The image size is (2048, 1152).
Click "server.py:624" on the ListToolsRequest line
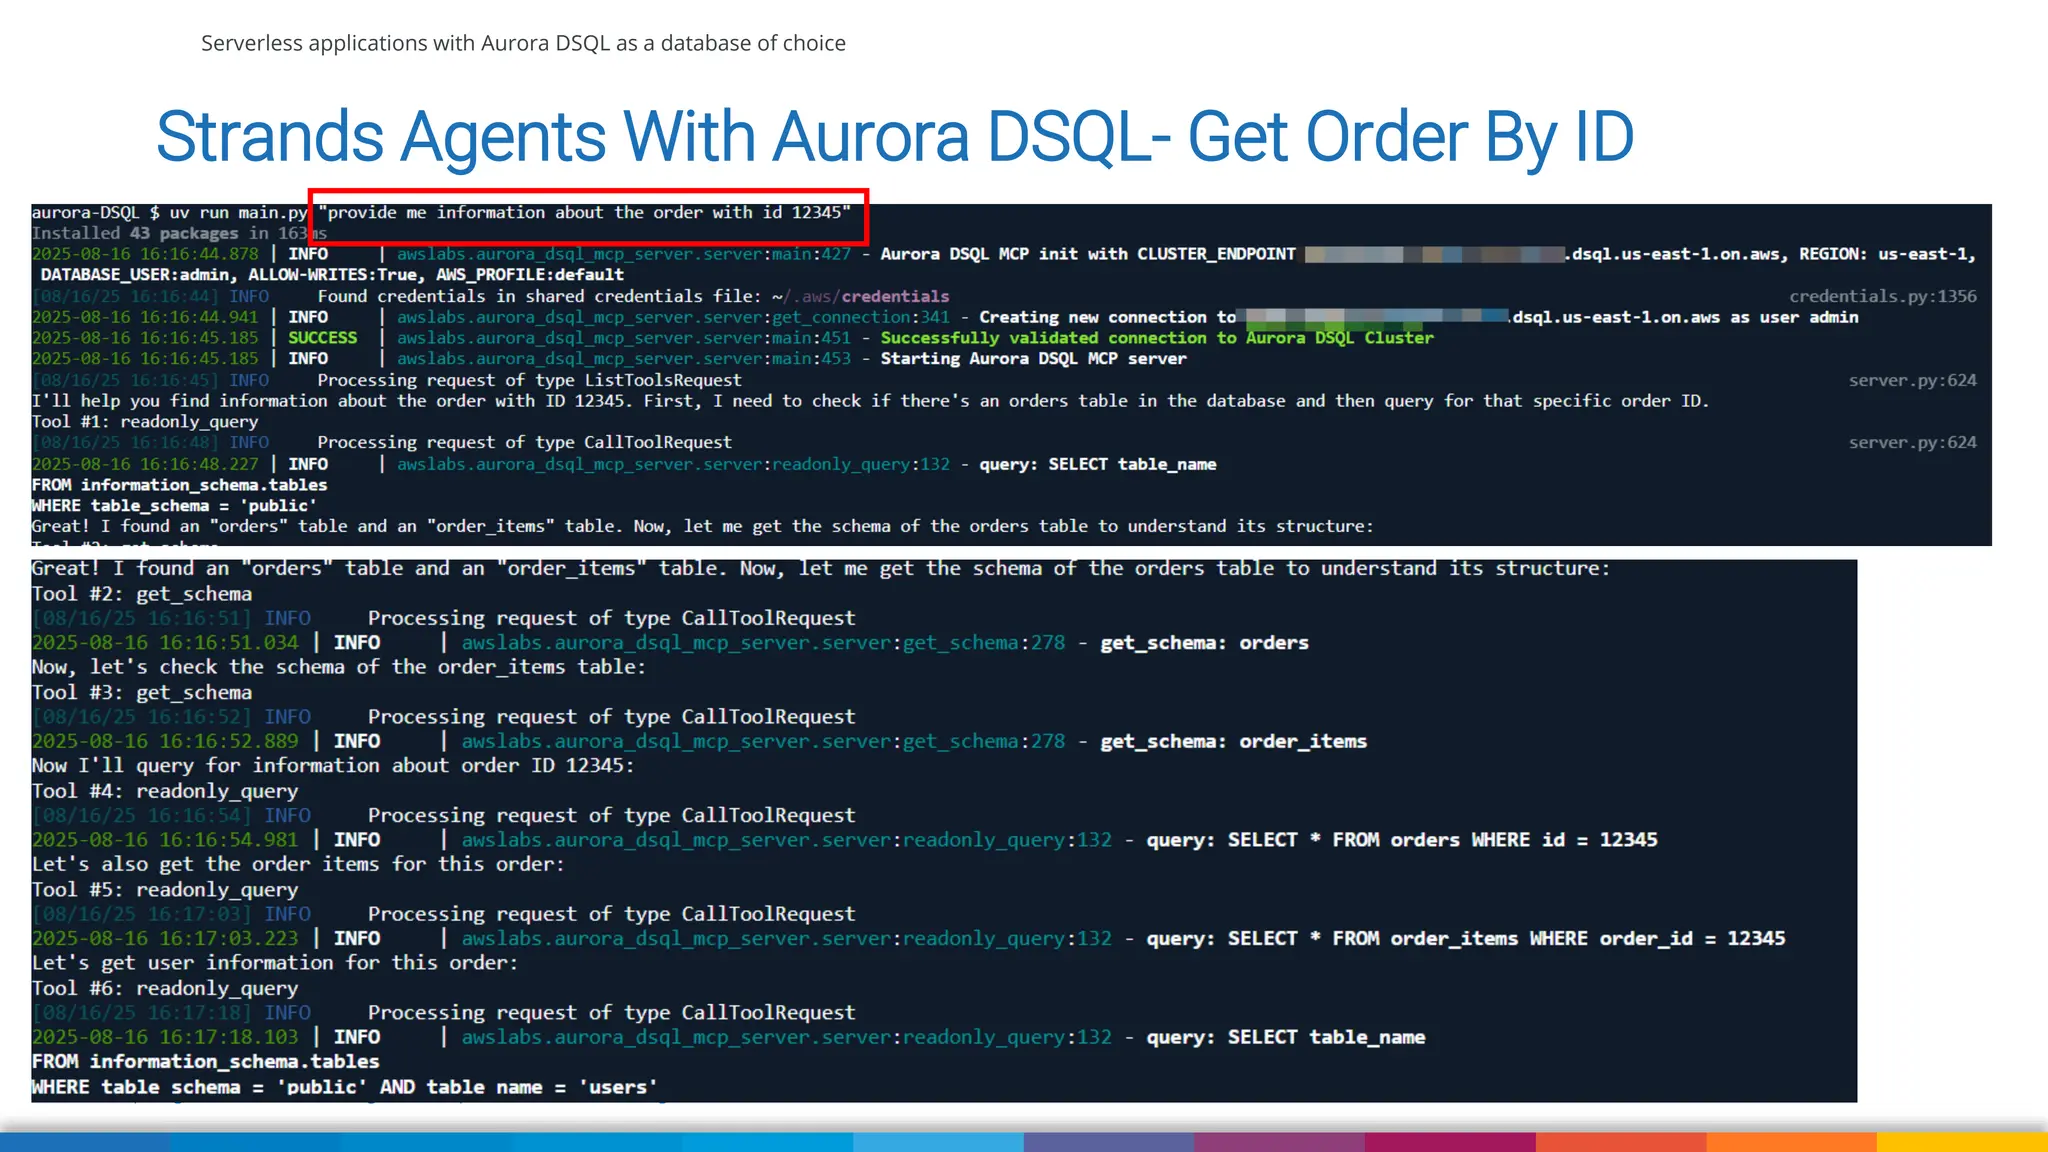click(1912, 380)
